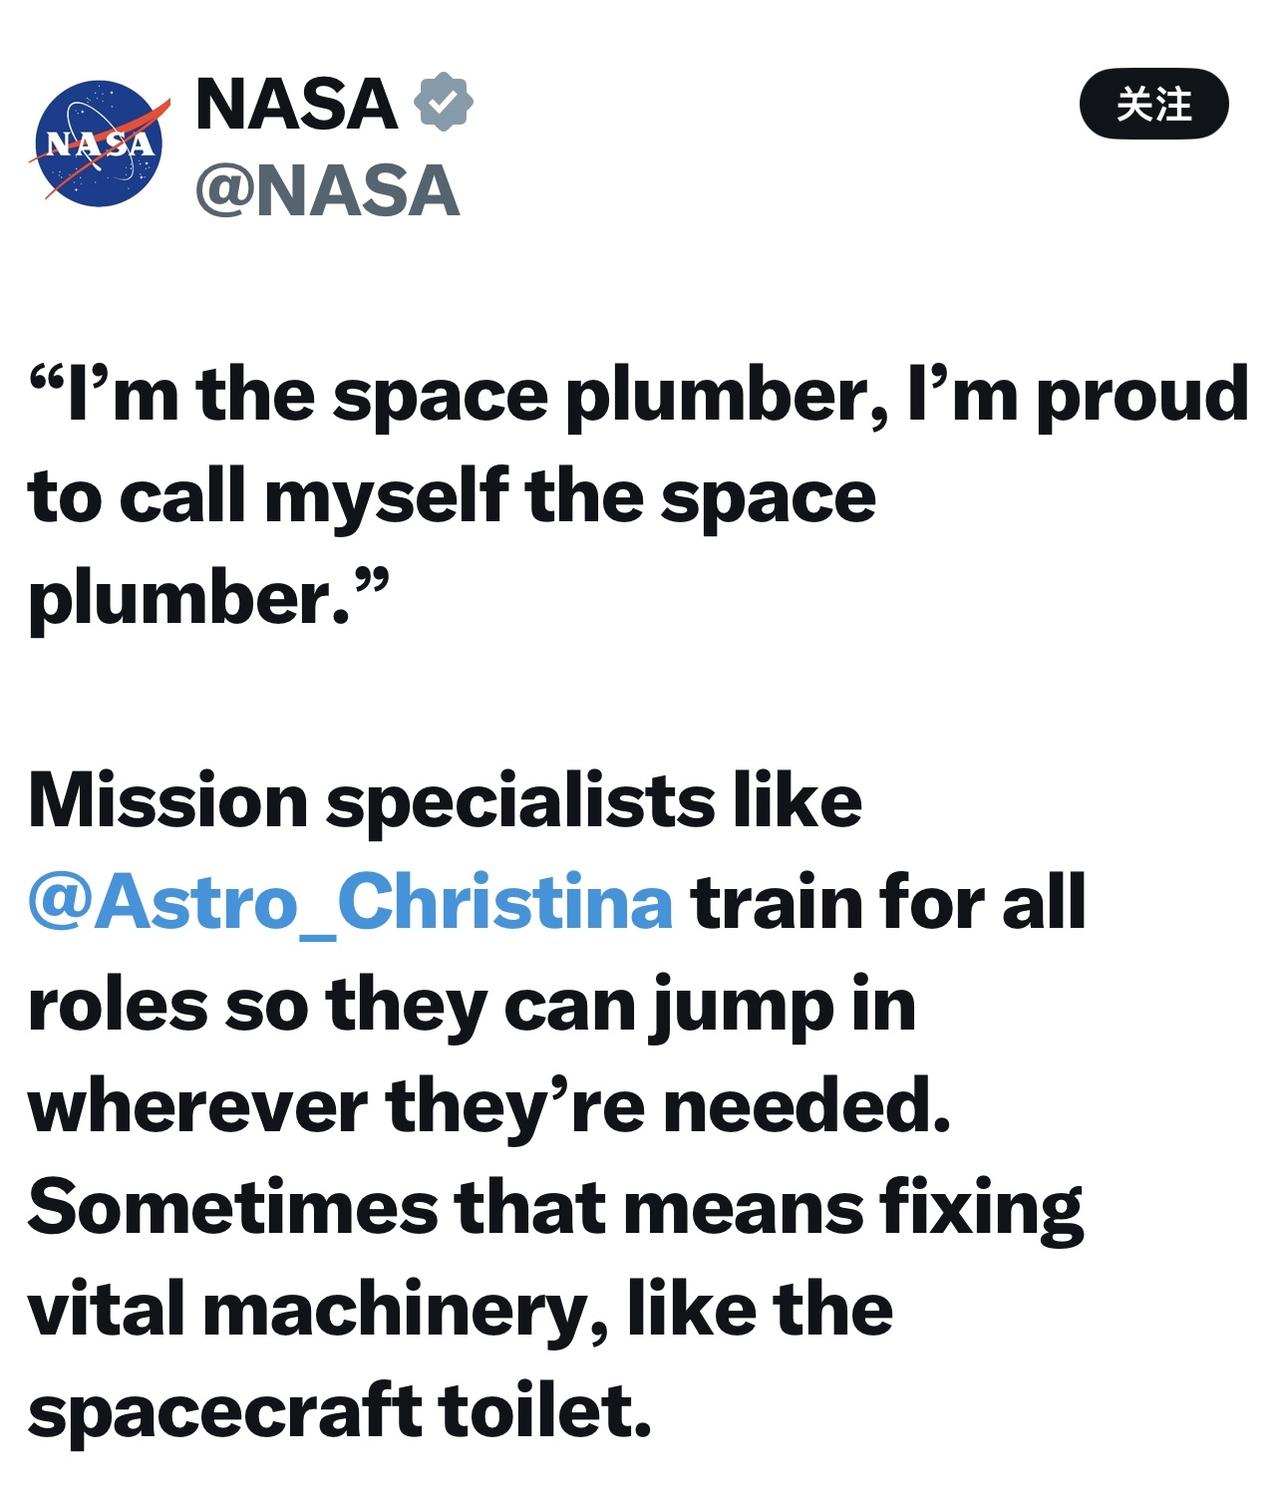Click the word "needed." in the tweet
This screenshot has height=1497, width=1280.
[x=806, y=1106]
